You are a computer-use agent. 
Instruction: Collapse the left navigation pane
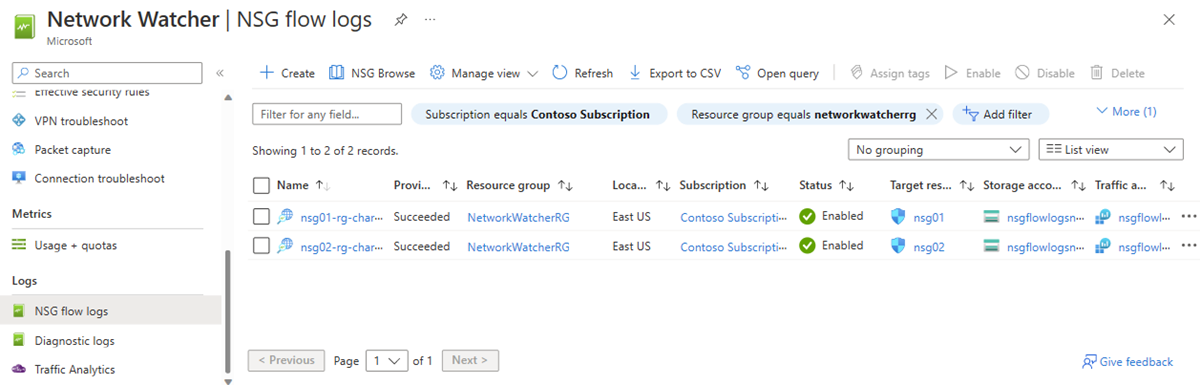point(220,73)
